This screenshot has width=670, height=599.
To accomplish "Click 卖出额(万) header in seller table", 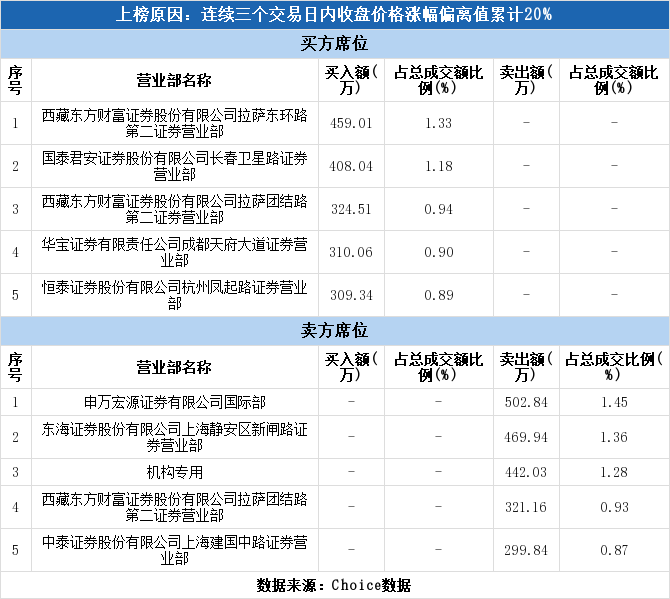I will pos(526,367).
